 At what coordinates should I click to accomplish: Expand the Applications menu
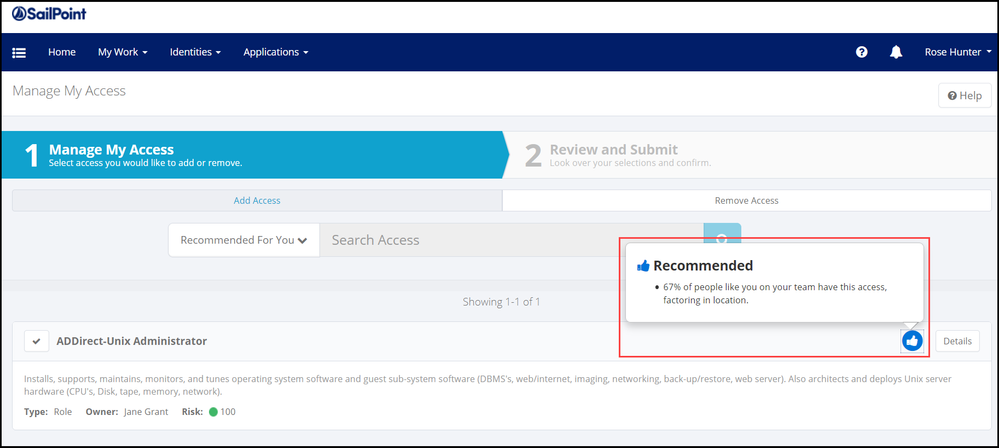pos(275,52)
